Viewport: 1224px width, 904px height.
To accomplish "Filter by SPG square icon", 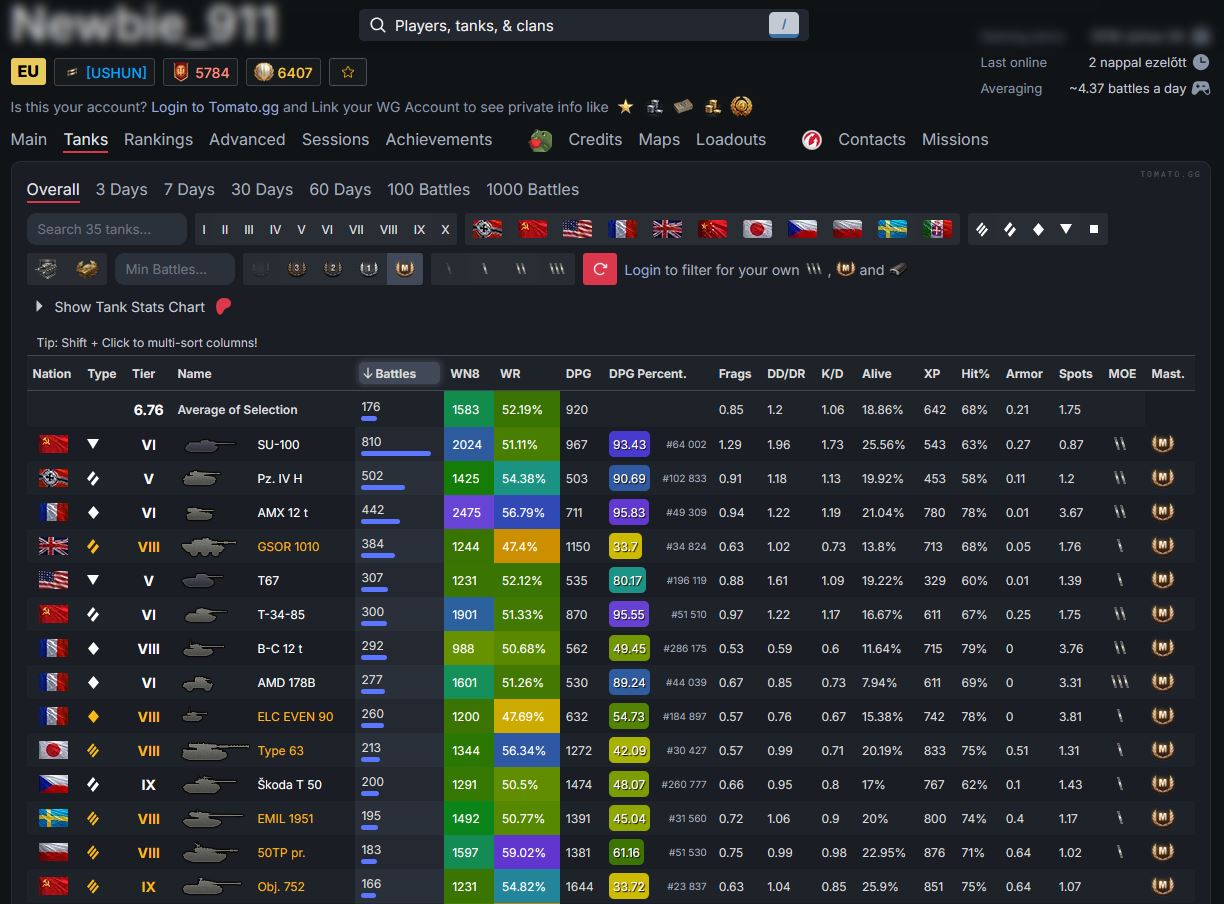I will click(x=1094, y=229).
